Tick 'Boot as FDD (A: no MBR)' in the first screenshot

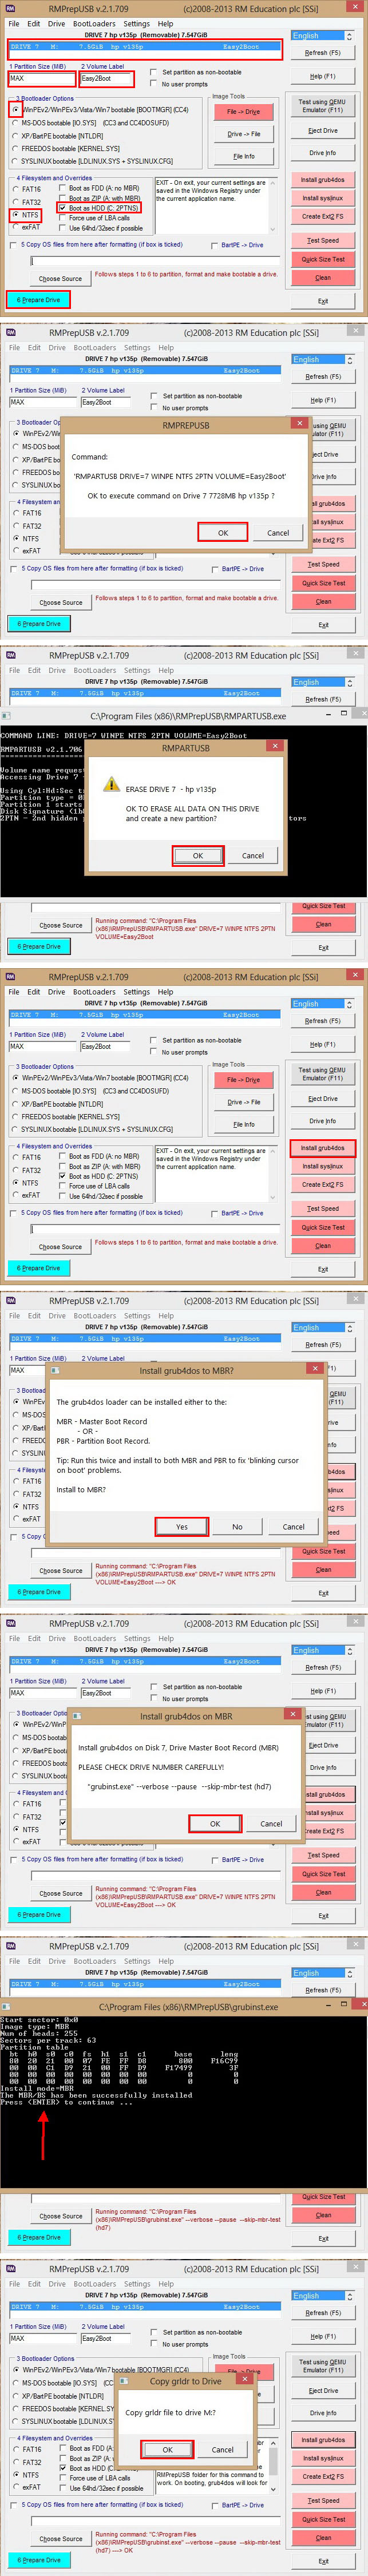pyautogui.click(x=63, y=188)
